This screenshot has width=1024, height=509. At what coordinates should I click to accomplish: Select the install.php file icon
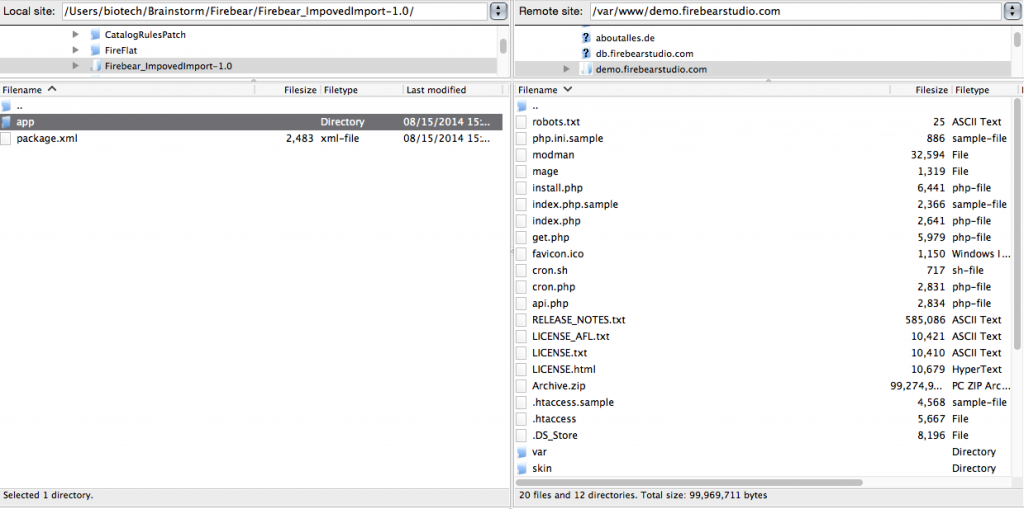pyautogui.click(x=521, y=188)
